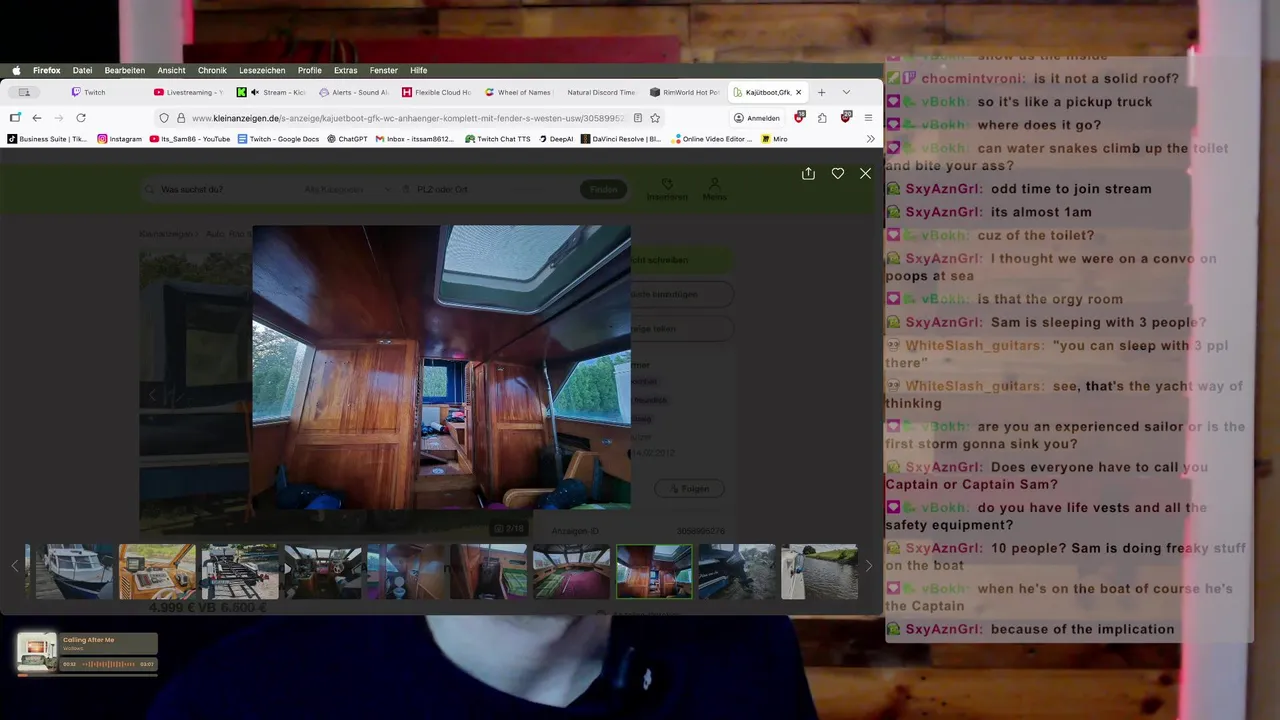Open the Apple menu
1280x720 pixels.
16,71
